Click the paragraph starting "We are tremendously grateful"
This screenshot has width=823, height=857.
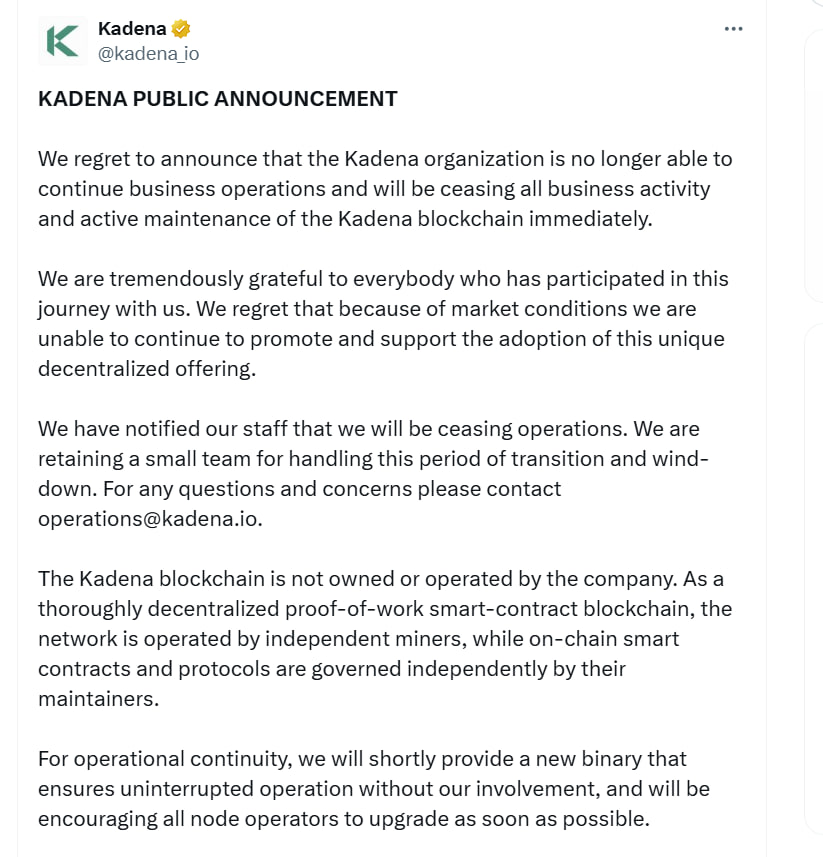click(x=381, y=323)
